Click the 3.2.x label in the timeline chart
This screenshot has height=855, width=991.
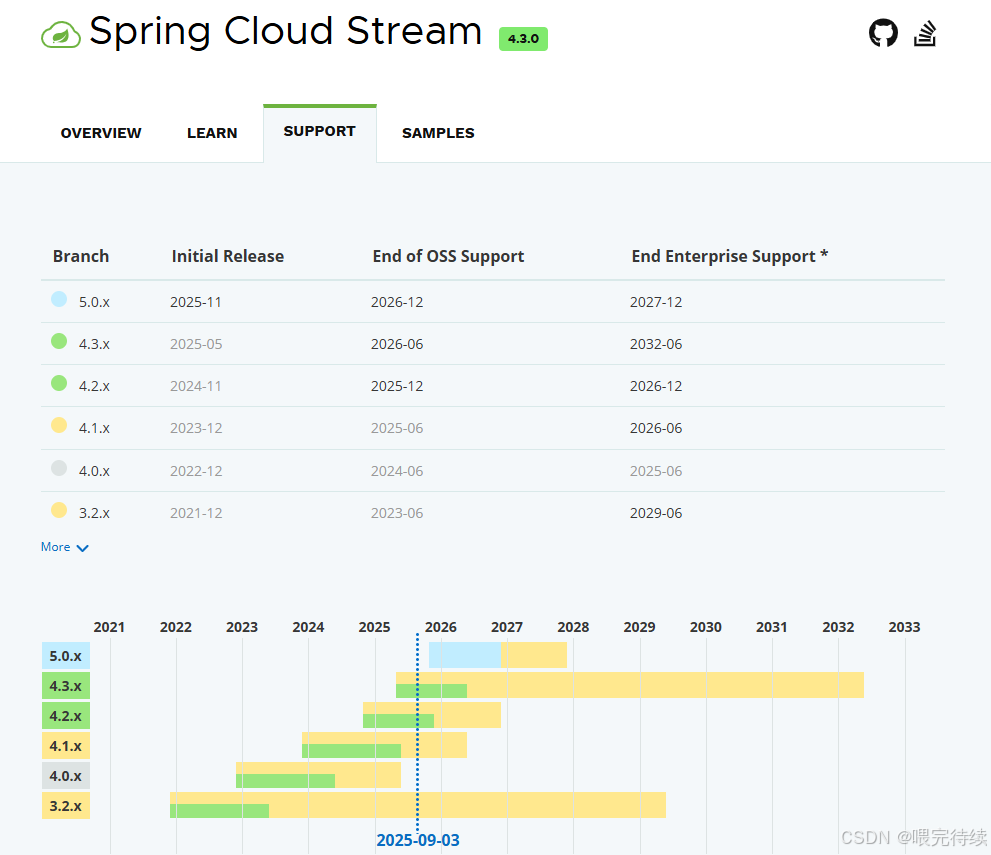(x=66, y=806)
